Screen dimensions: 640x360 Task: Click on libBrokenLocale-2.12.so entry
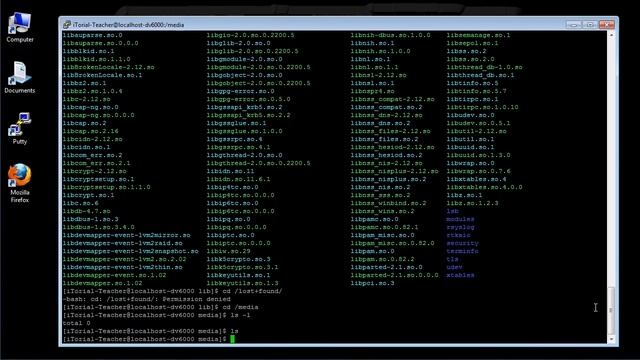pyautogui.click(x=109, y=67)
